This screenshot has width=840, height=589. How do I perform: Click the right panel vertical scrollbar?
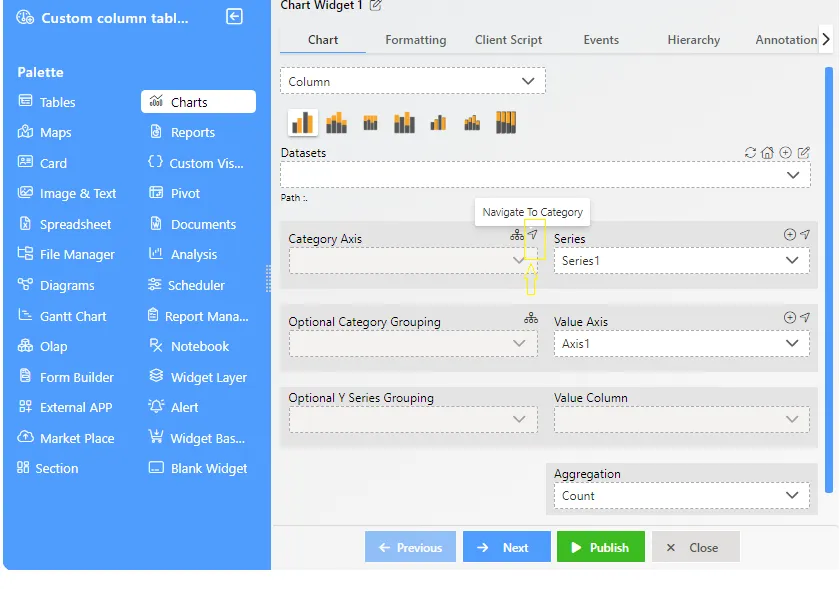coord(829,279)
